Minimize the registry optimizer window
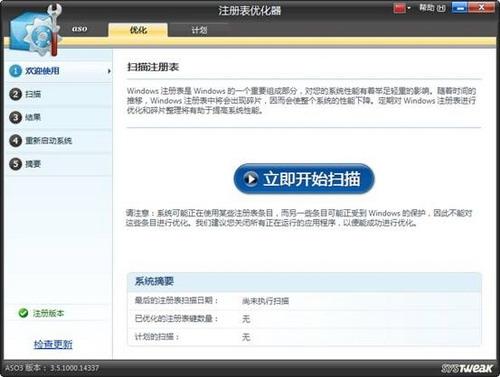Screen dimensions: 500x377 click(x=460, y=8)
